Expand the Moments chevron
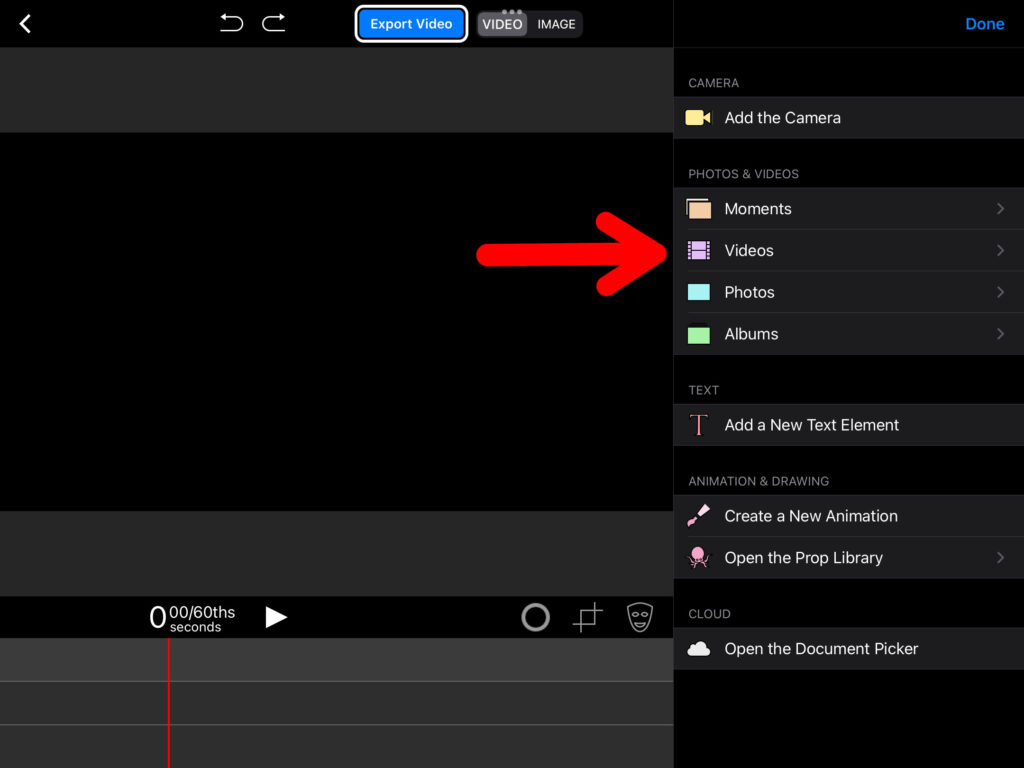 point(1000,209)
